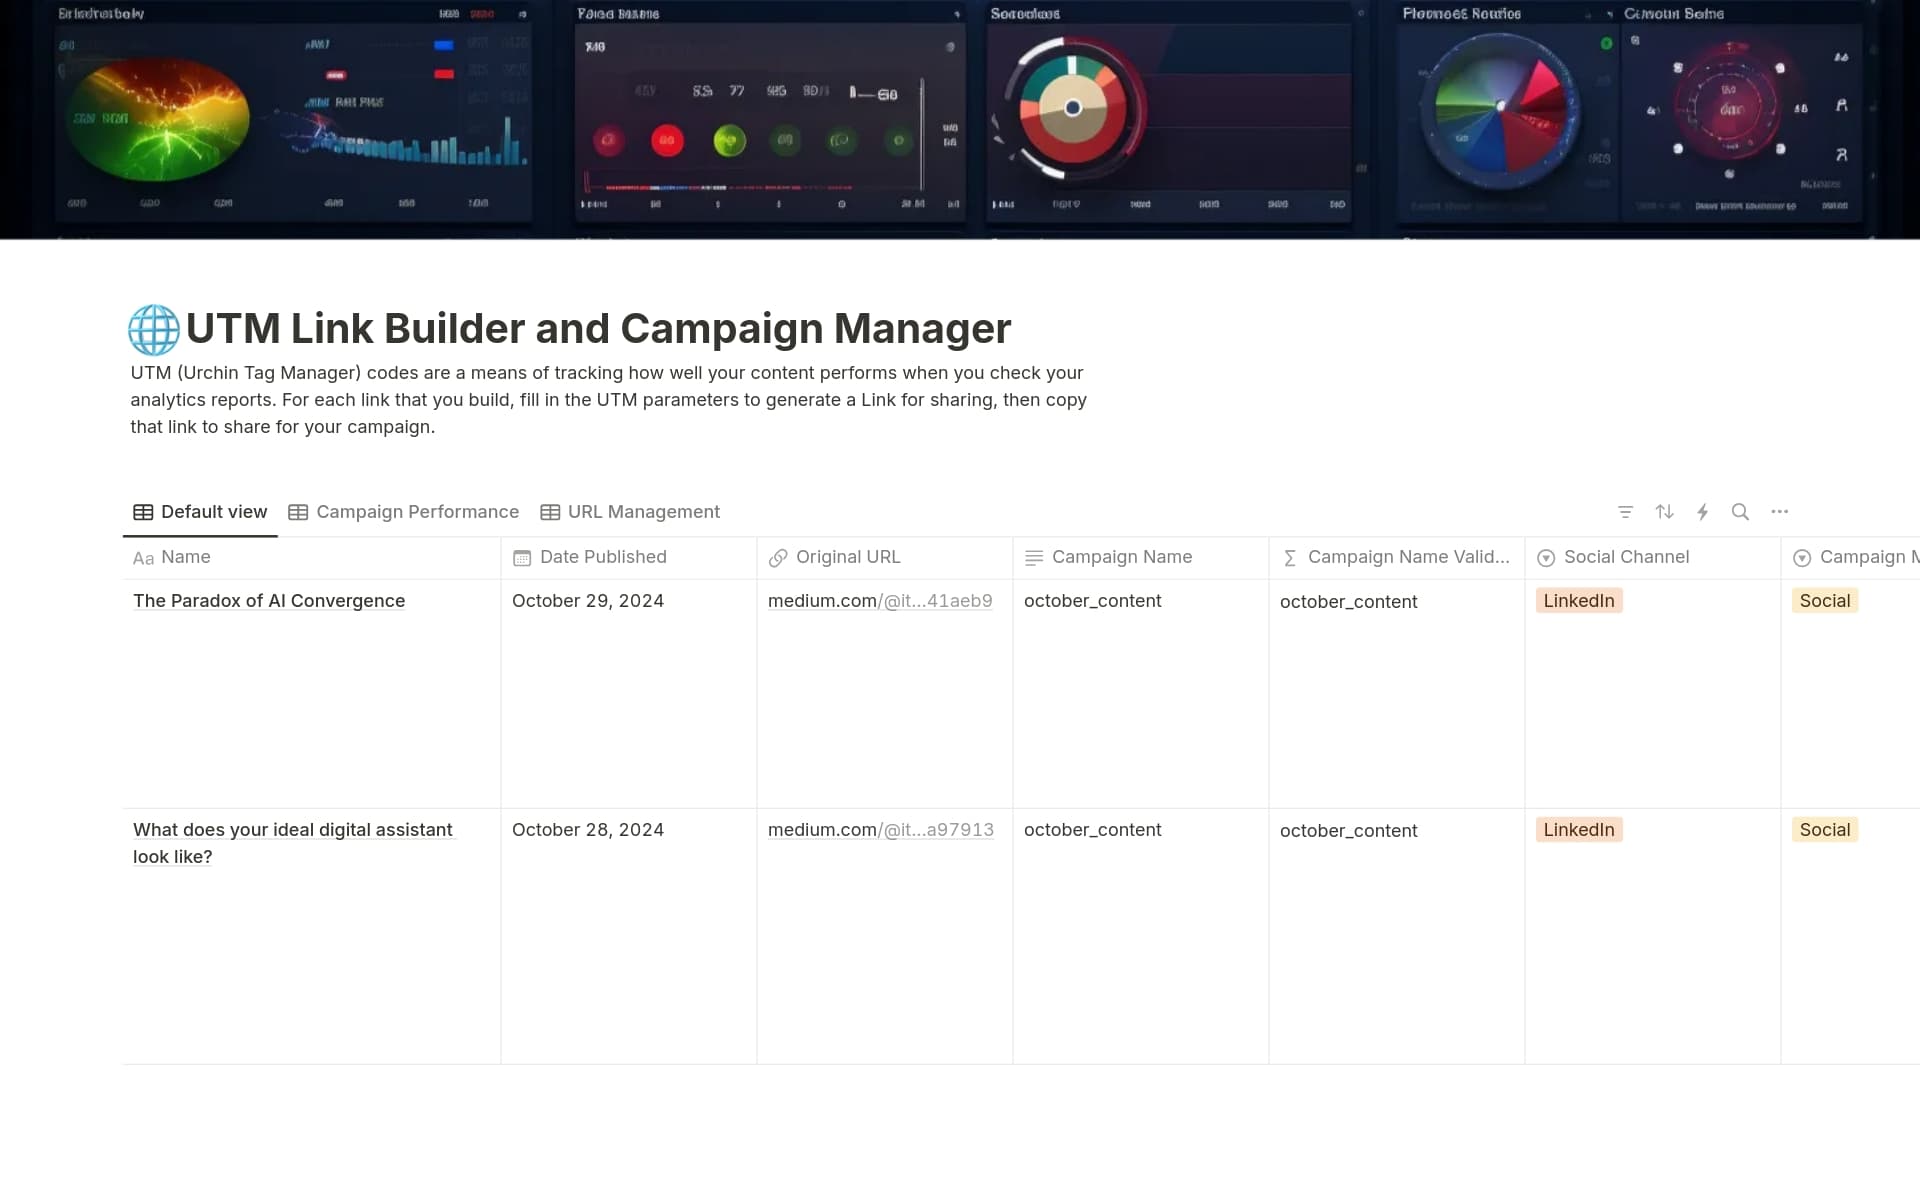
Task: Open the Campaign Name column header menu
Action: coord(1121,557)
